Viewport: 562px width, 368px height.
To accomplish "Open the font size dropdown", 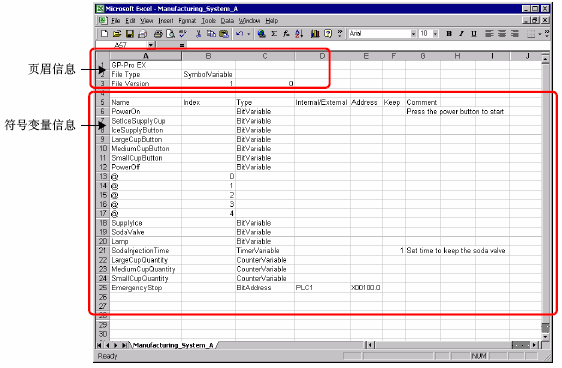I will tap(435, 34).
